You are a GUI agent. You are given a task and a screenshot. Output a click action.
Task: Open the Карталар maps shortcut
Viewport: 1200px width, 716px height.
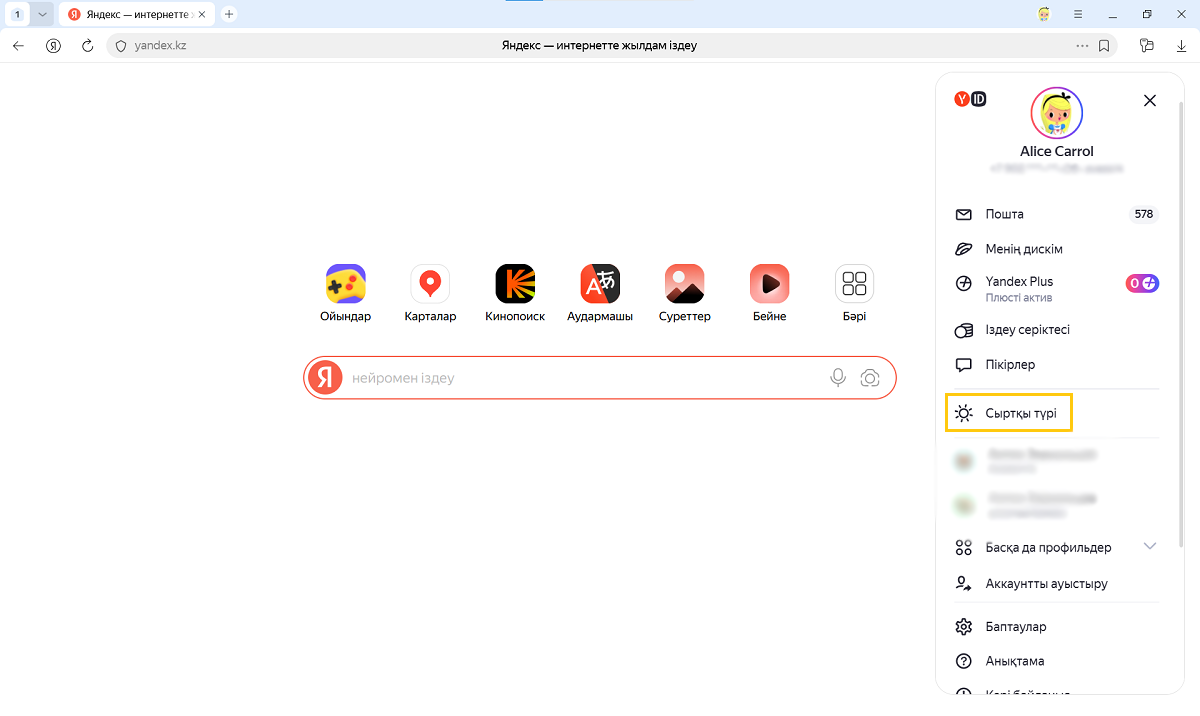[430, 293]
